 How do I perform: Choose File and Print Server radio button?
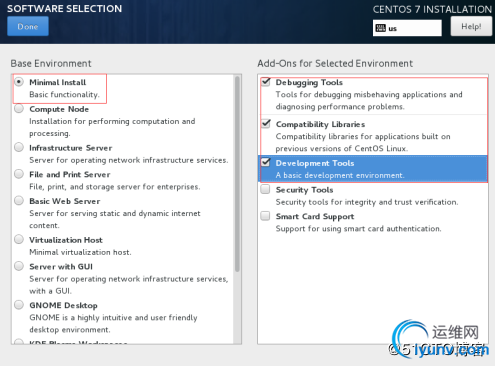[19, 174]
